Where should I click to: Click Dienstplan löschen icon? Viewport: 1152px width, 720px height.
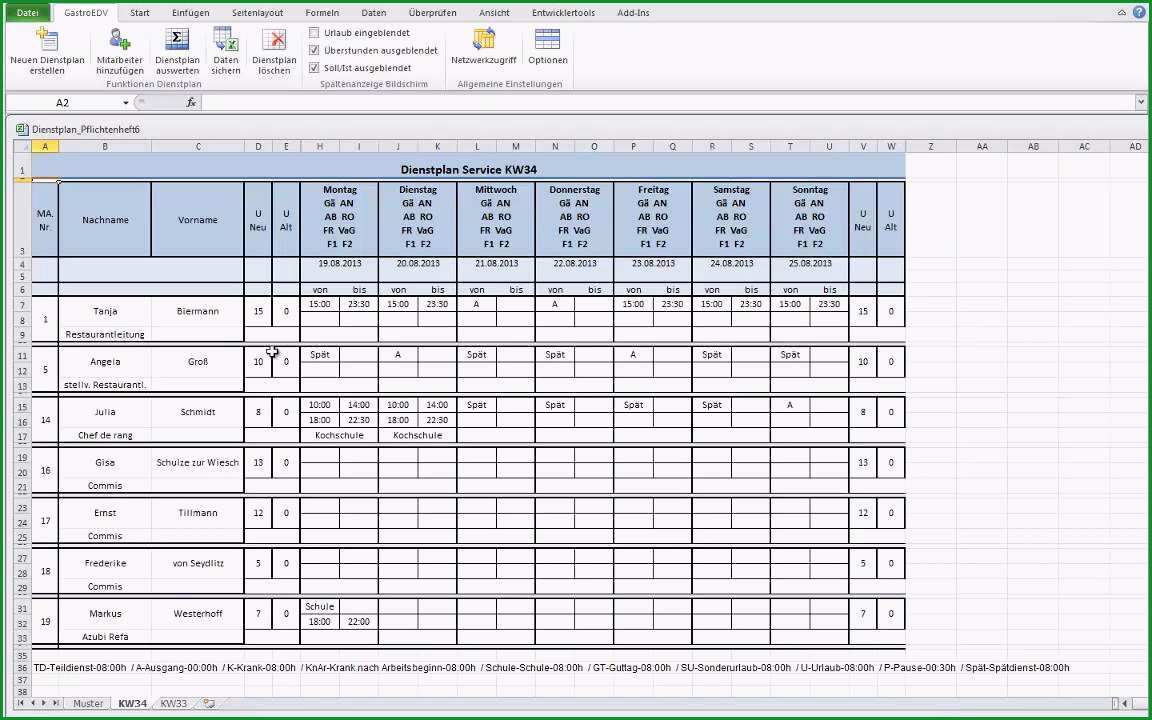pyautogui.click(x=274, y=39)
